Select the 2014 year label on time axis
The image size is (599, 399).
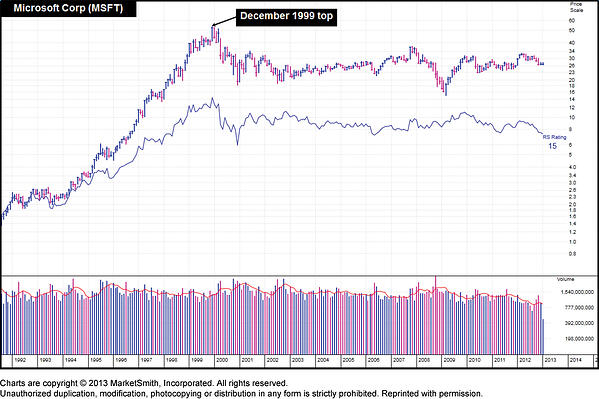(x=575, y=360)
